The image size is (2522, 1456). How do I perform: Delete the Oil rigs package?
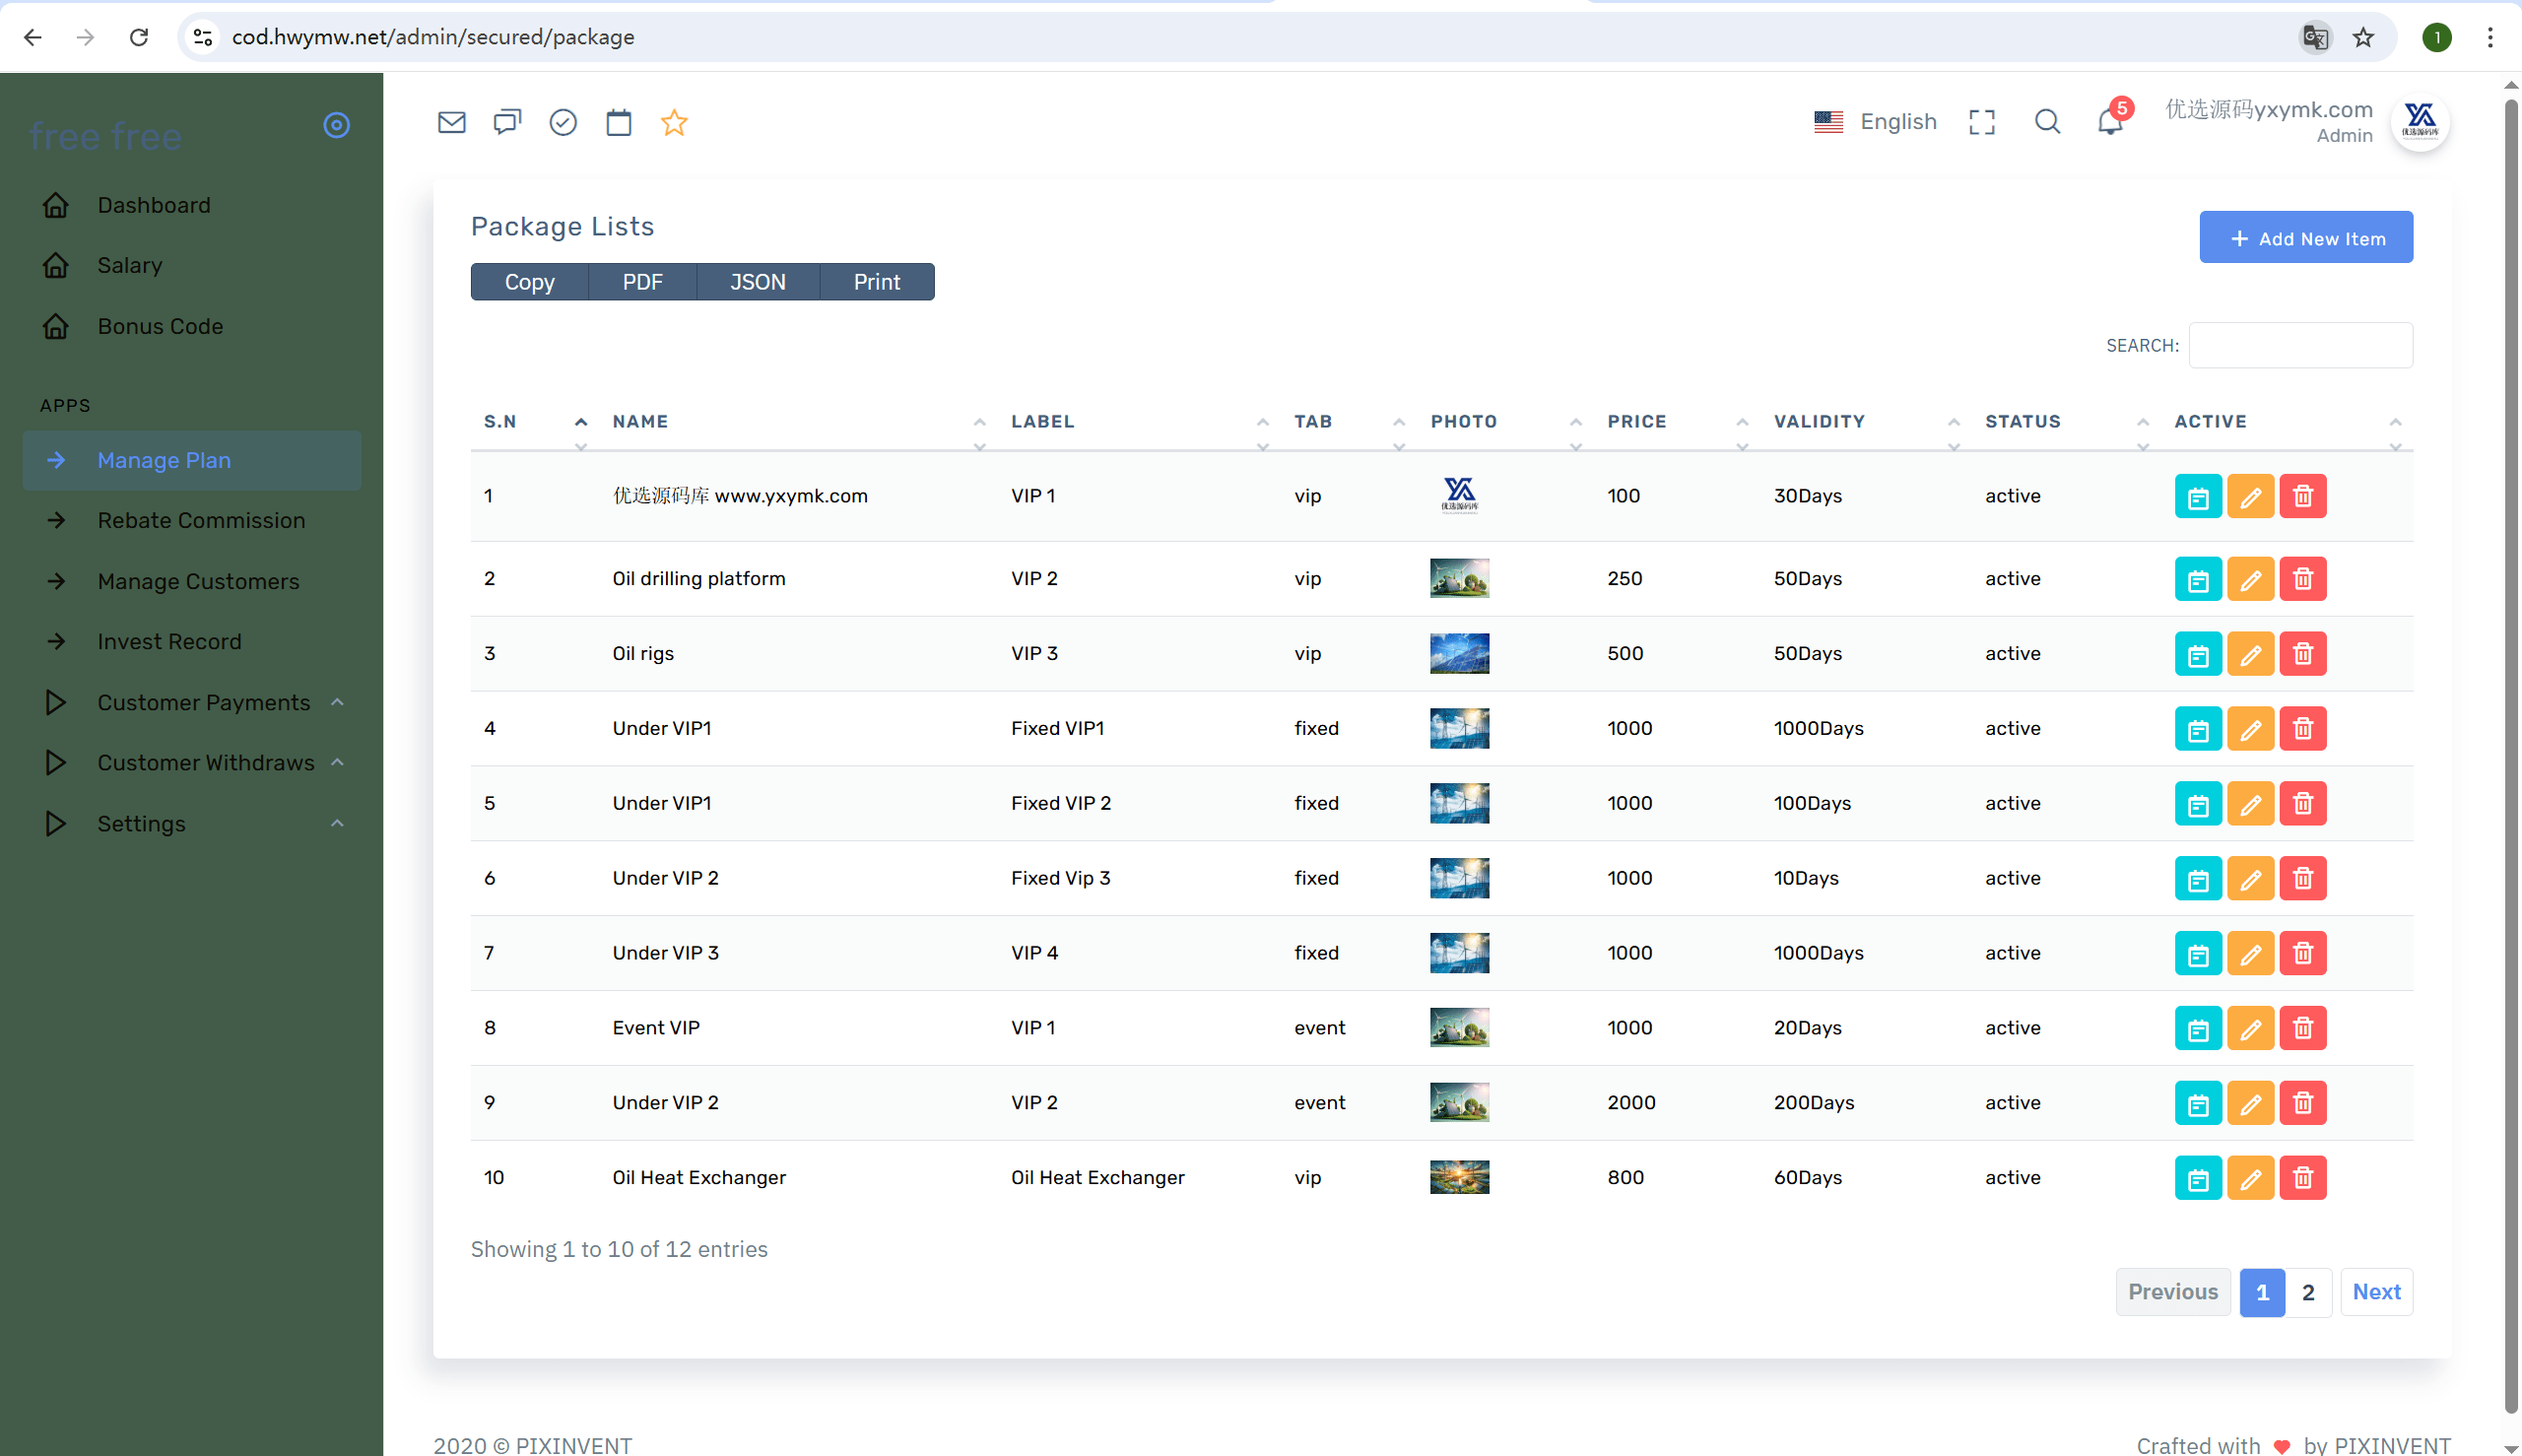pyautogui.click(x=2303, y=654)
